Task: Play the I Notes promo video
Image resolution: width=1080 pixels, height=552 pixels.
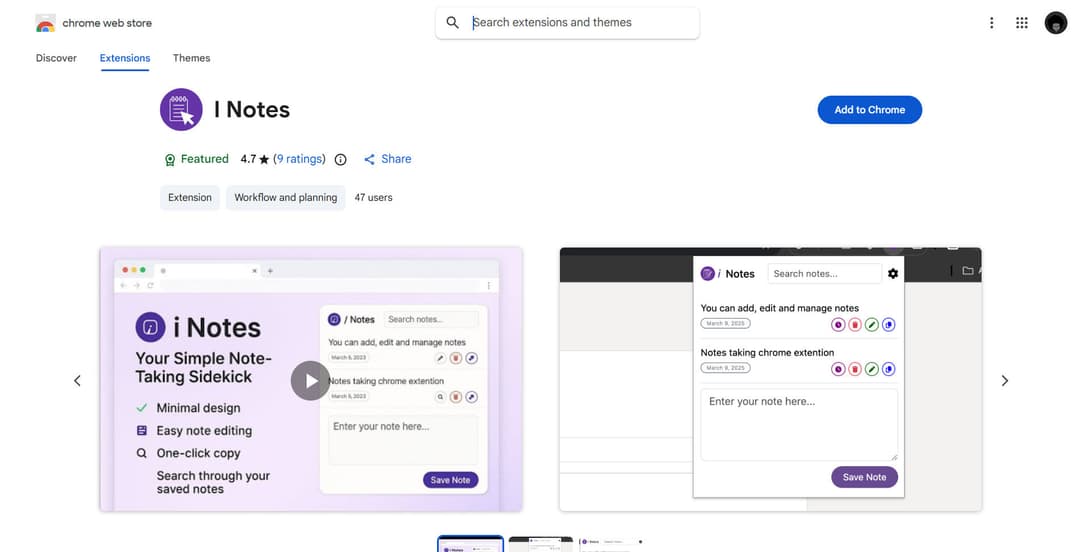Action: click(311, 380)
